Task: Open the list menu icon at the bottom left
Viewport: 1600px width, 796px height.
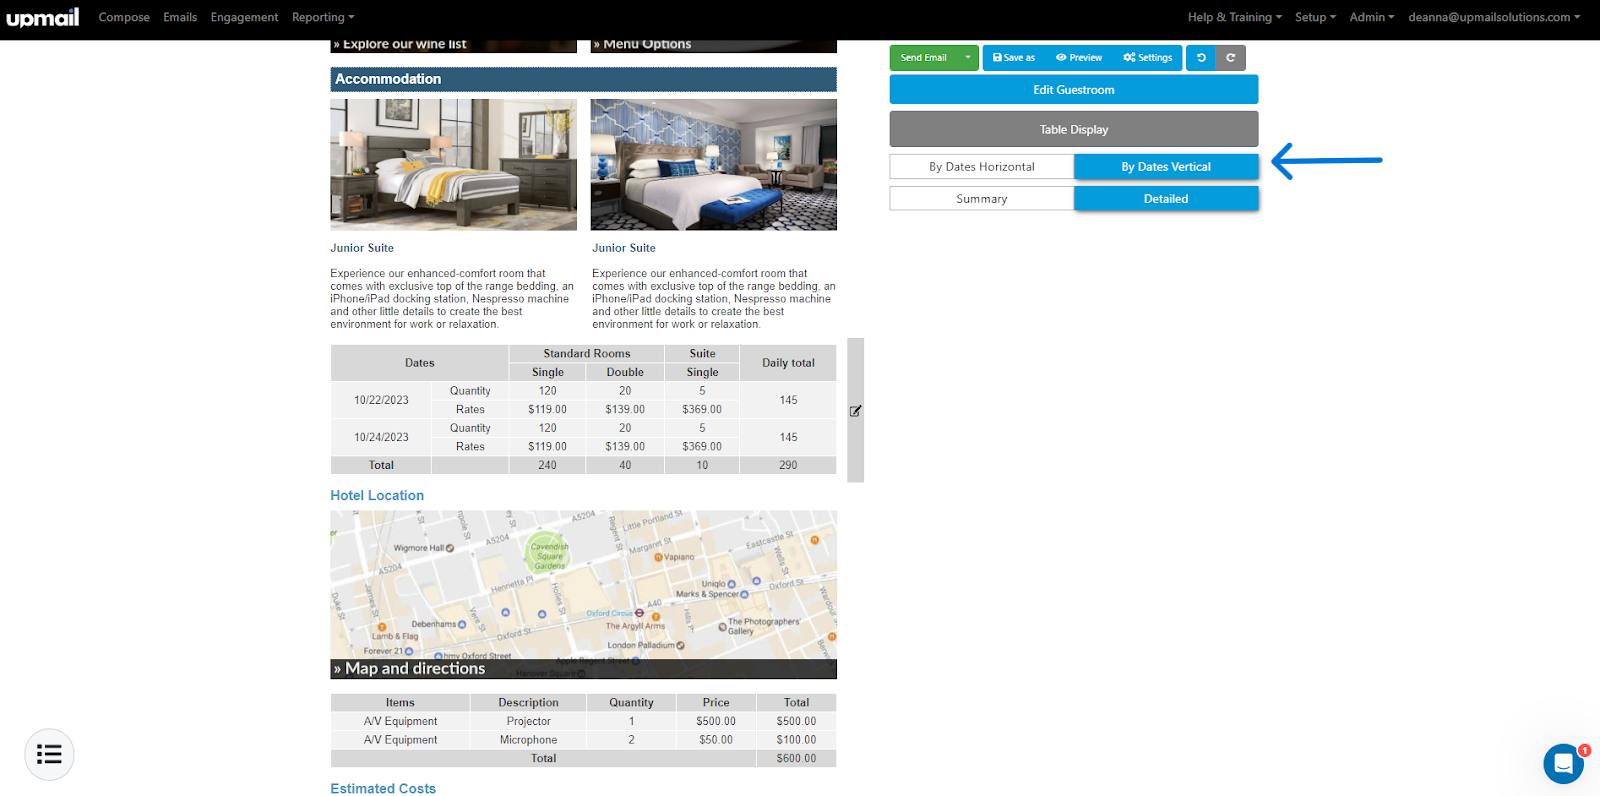Action: [49, 754]
